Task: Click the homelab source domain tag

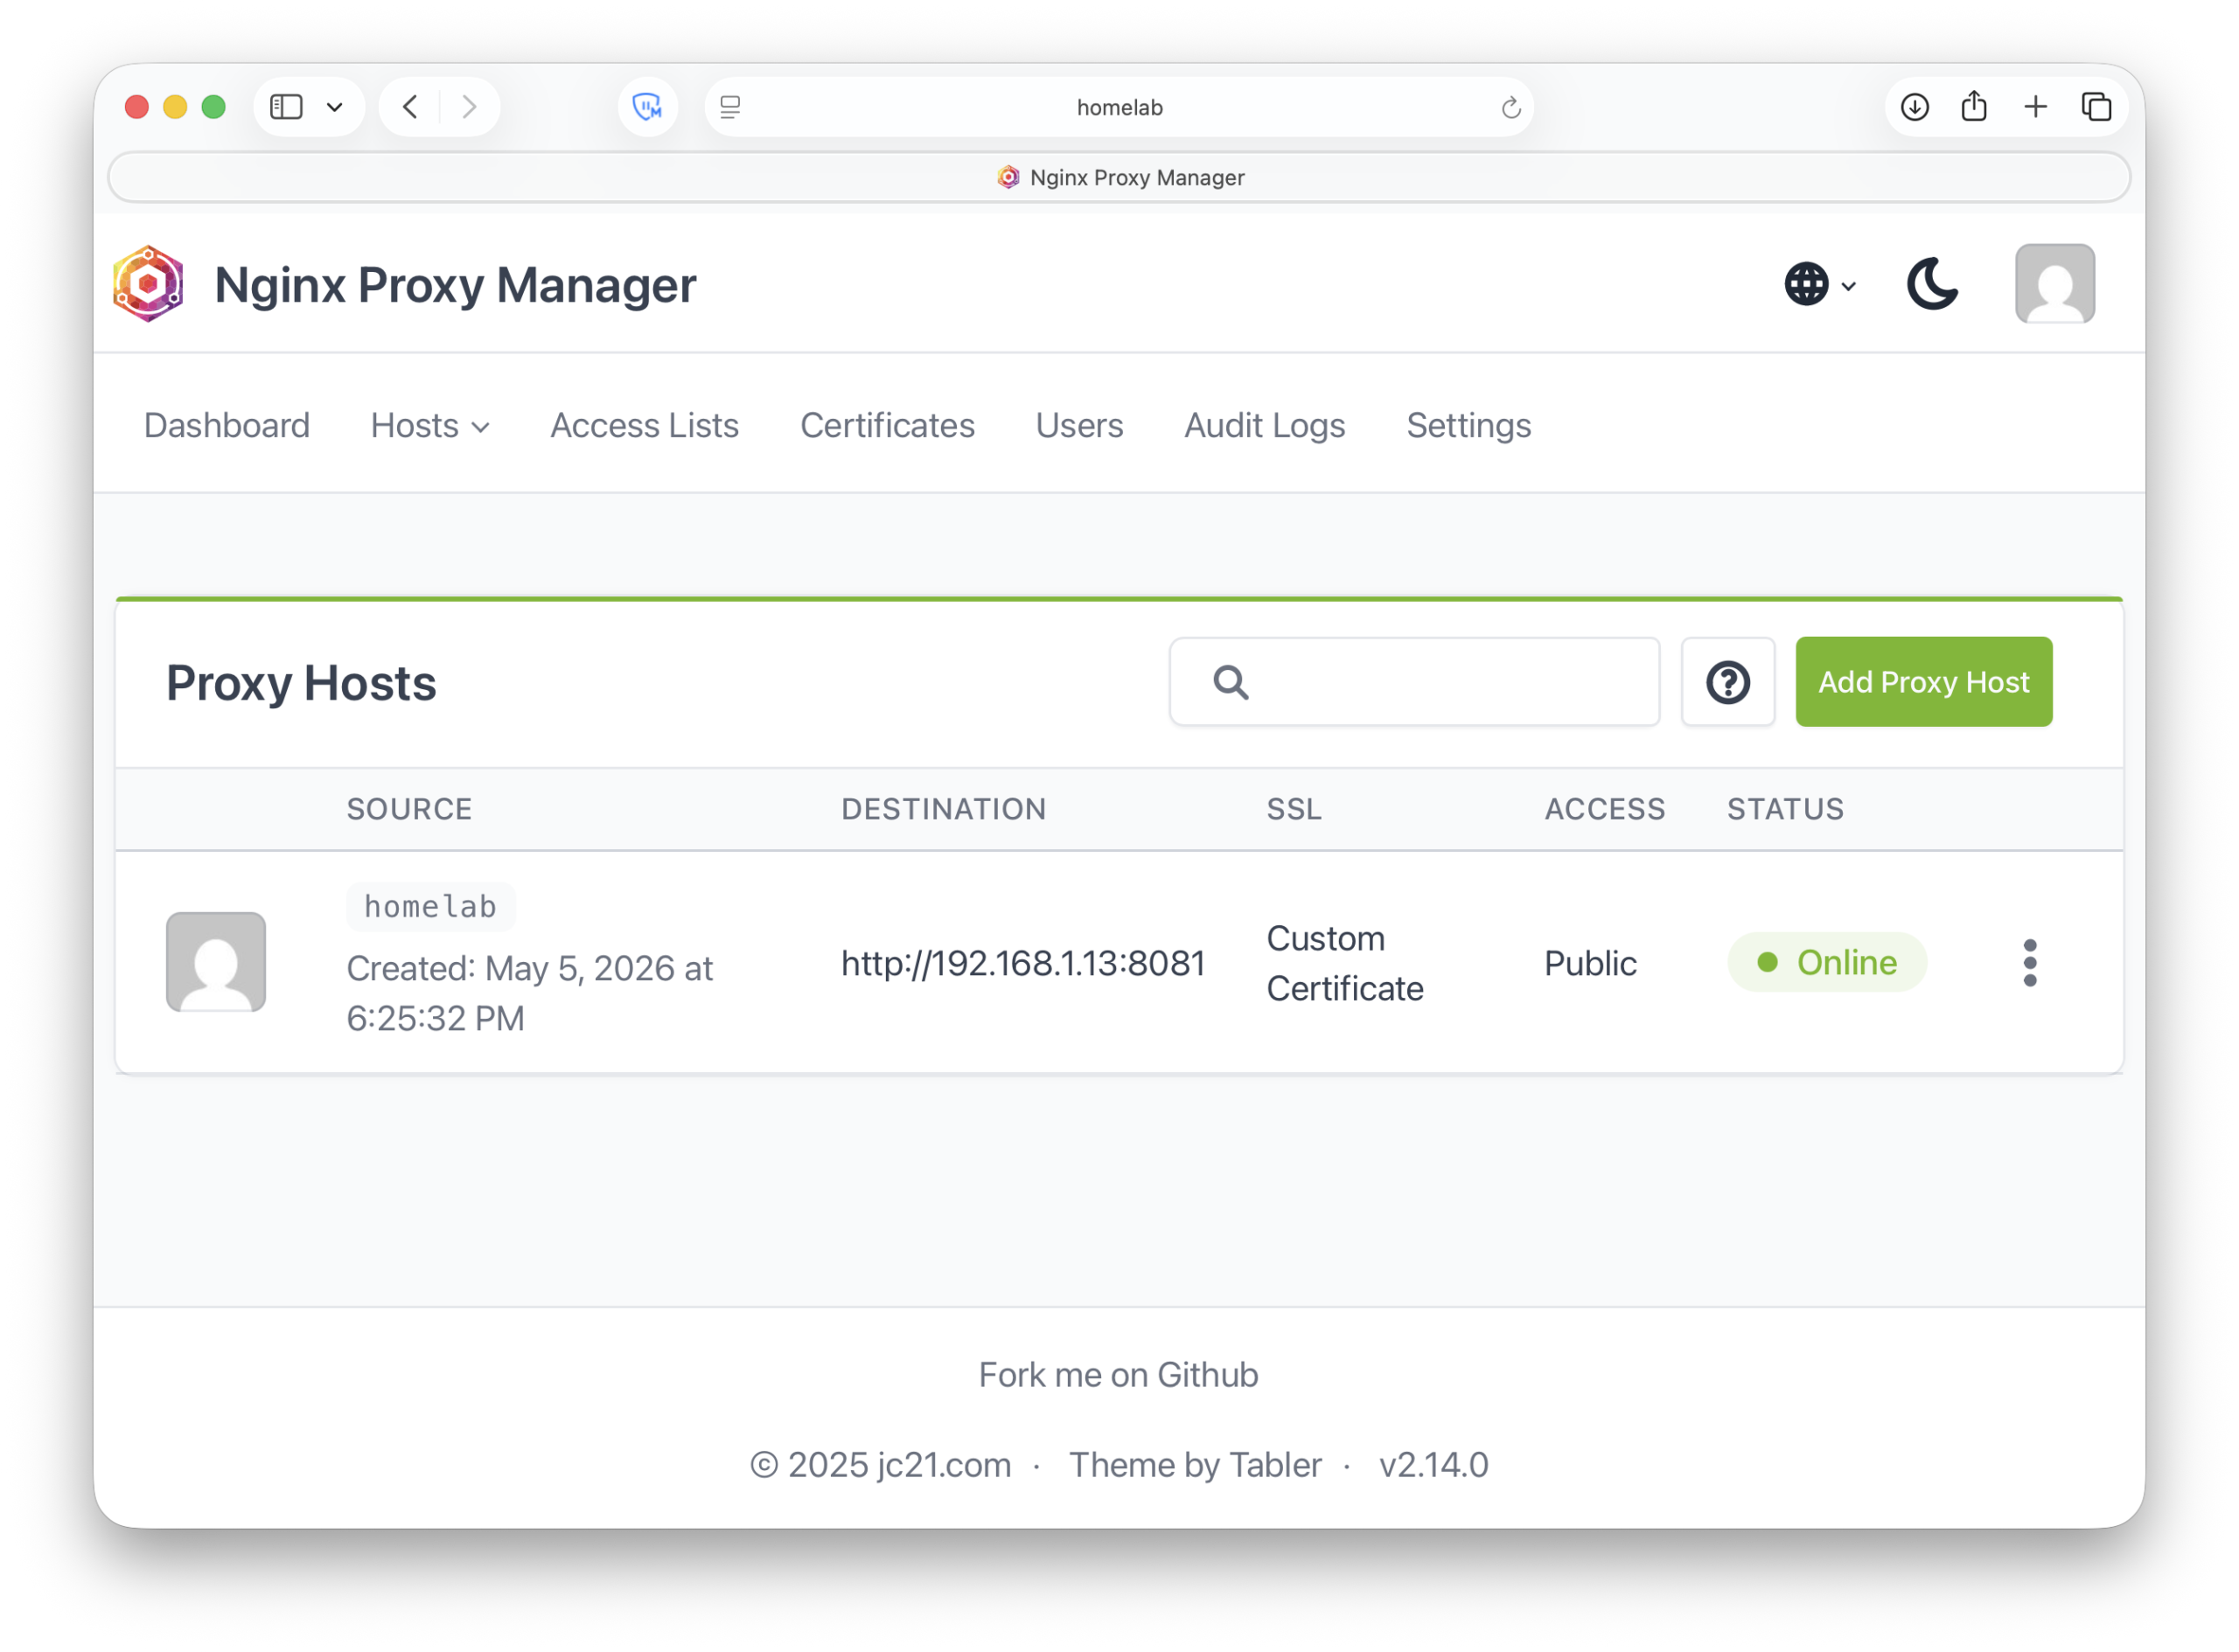Action: pyautogui.click(x=431, y=906)
